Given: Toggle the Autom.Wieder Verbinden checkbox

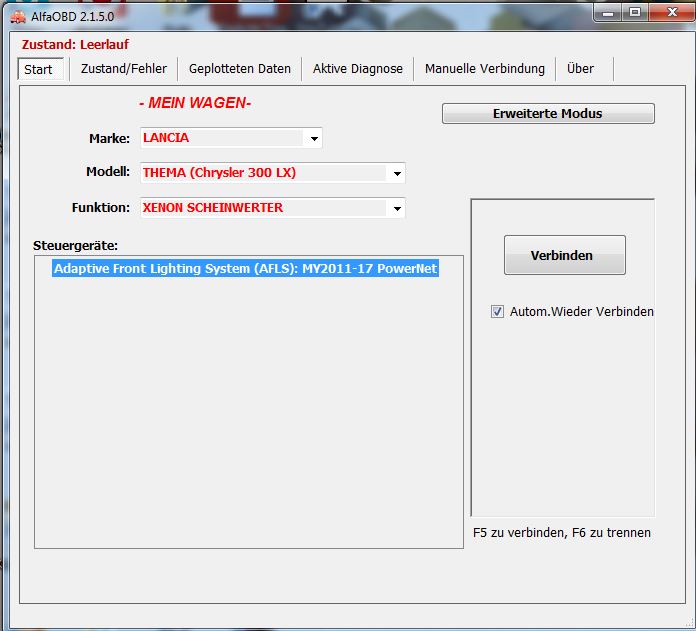Looking at the screenshot, I should coord(497,312).
